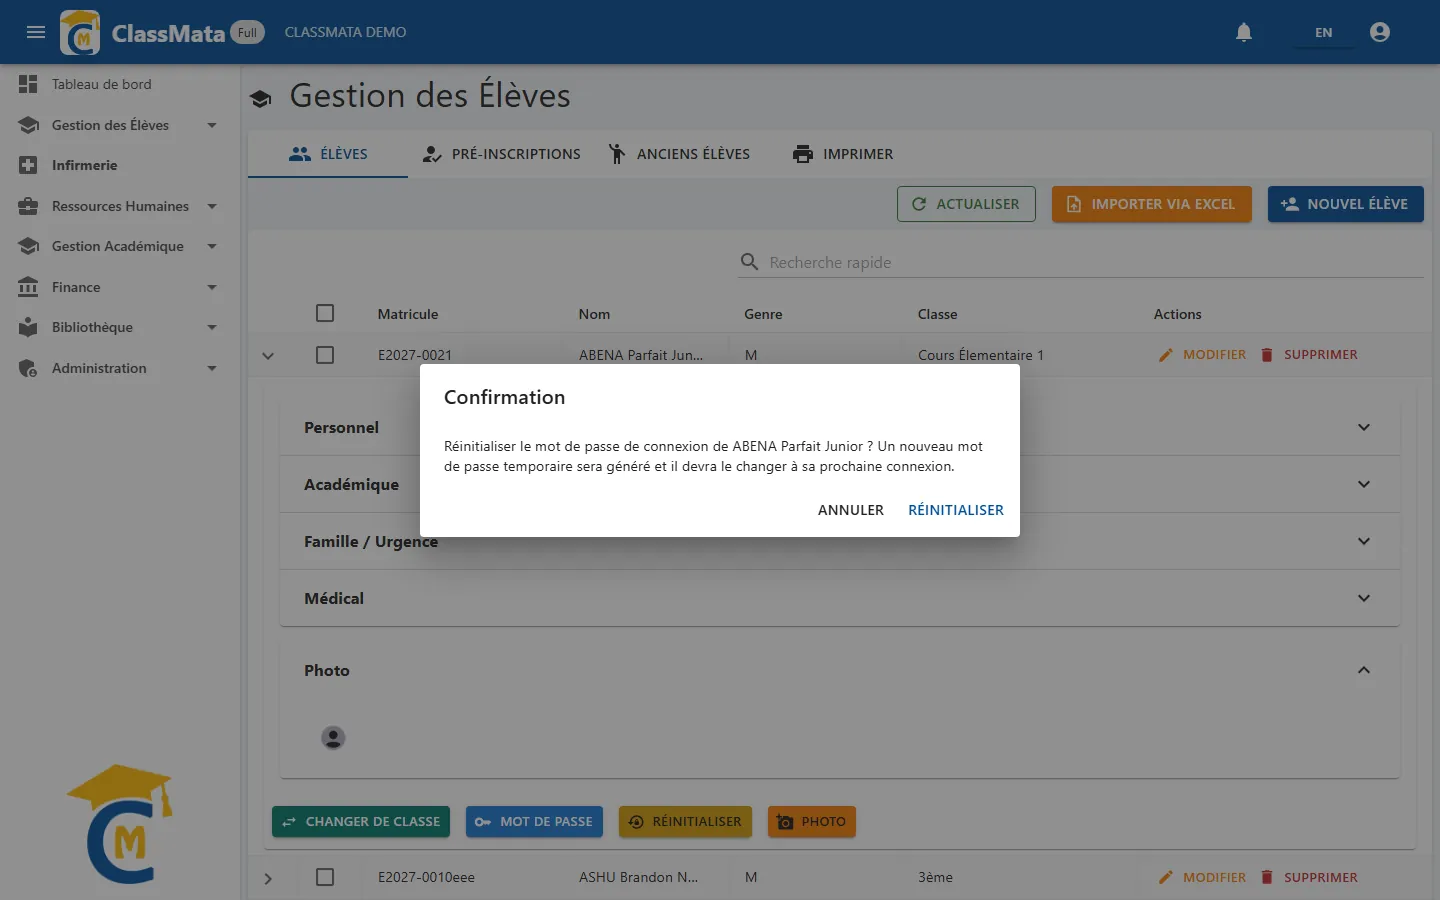Expand the Famille / Urgence panel chevron
The image size is (1440, 900).
click(x=1364, y=541)
